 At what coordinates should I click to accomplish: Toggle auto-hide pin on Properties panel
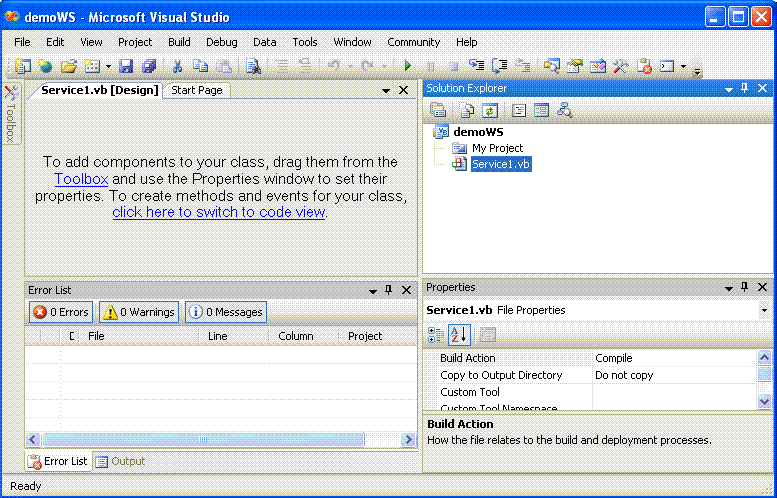pos(744,287)
